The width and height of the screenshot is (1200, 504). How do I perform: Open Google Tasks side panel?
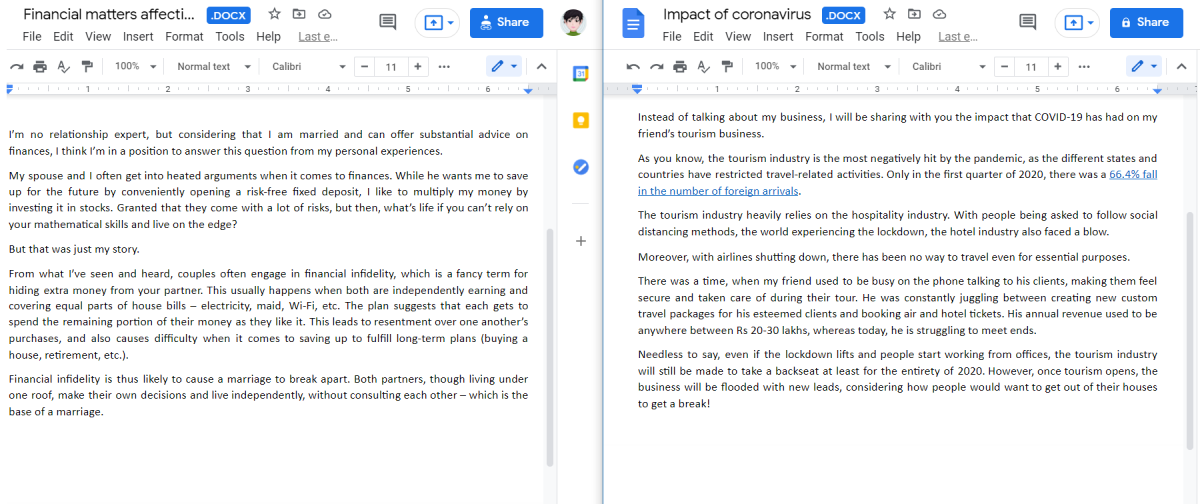(x=581, y=166)
